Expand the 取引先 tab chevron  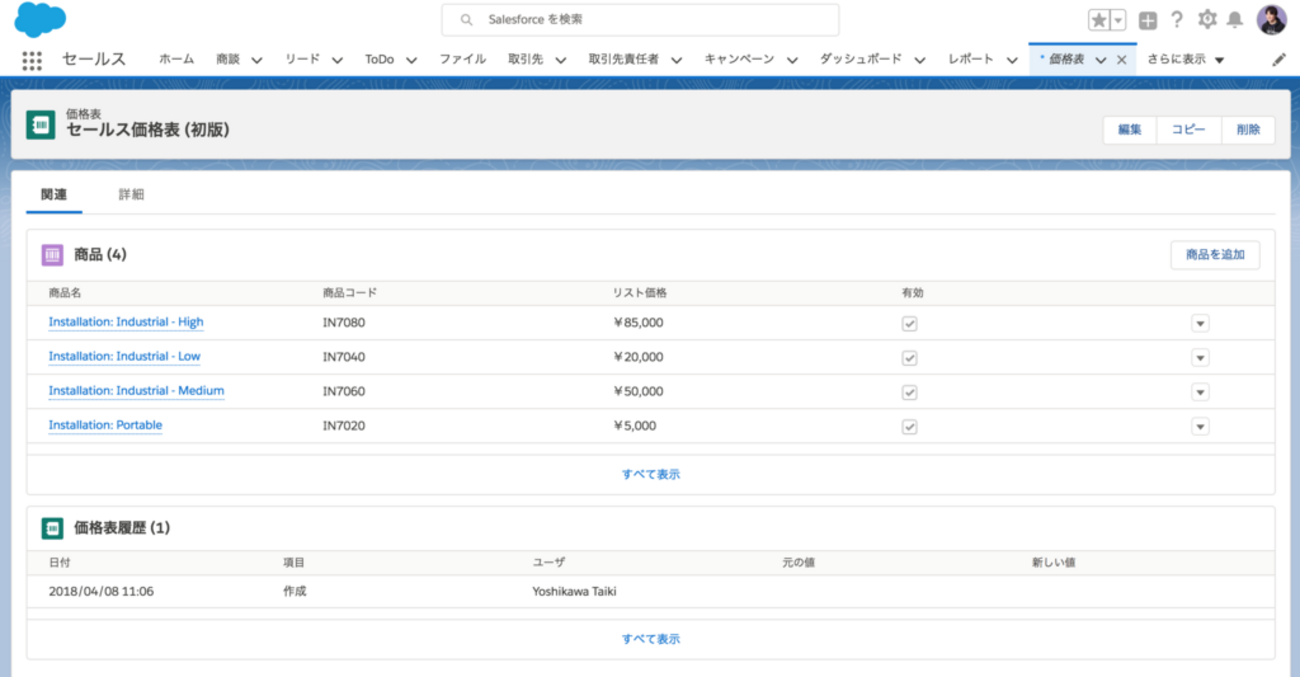pyautogui.click(x=560, y=60)
